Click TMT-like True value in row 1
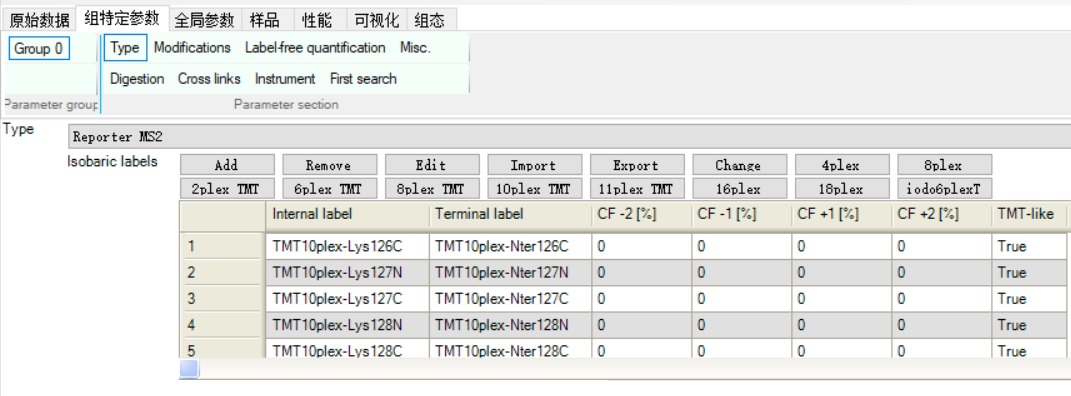1071x396 pixels. [x=1029, y=246]
